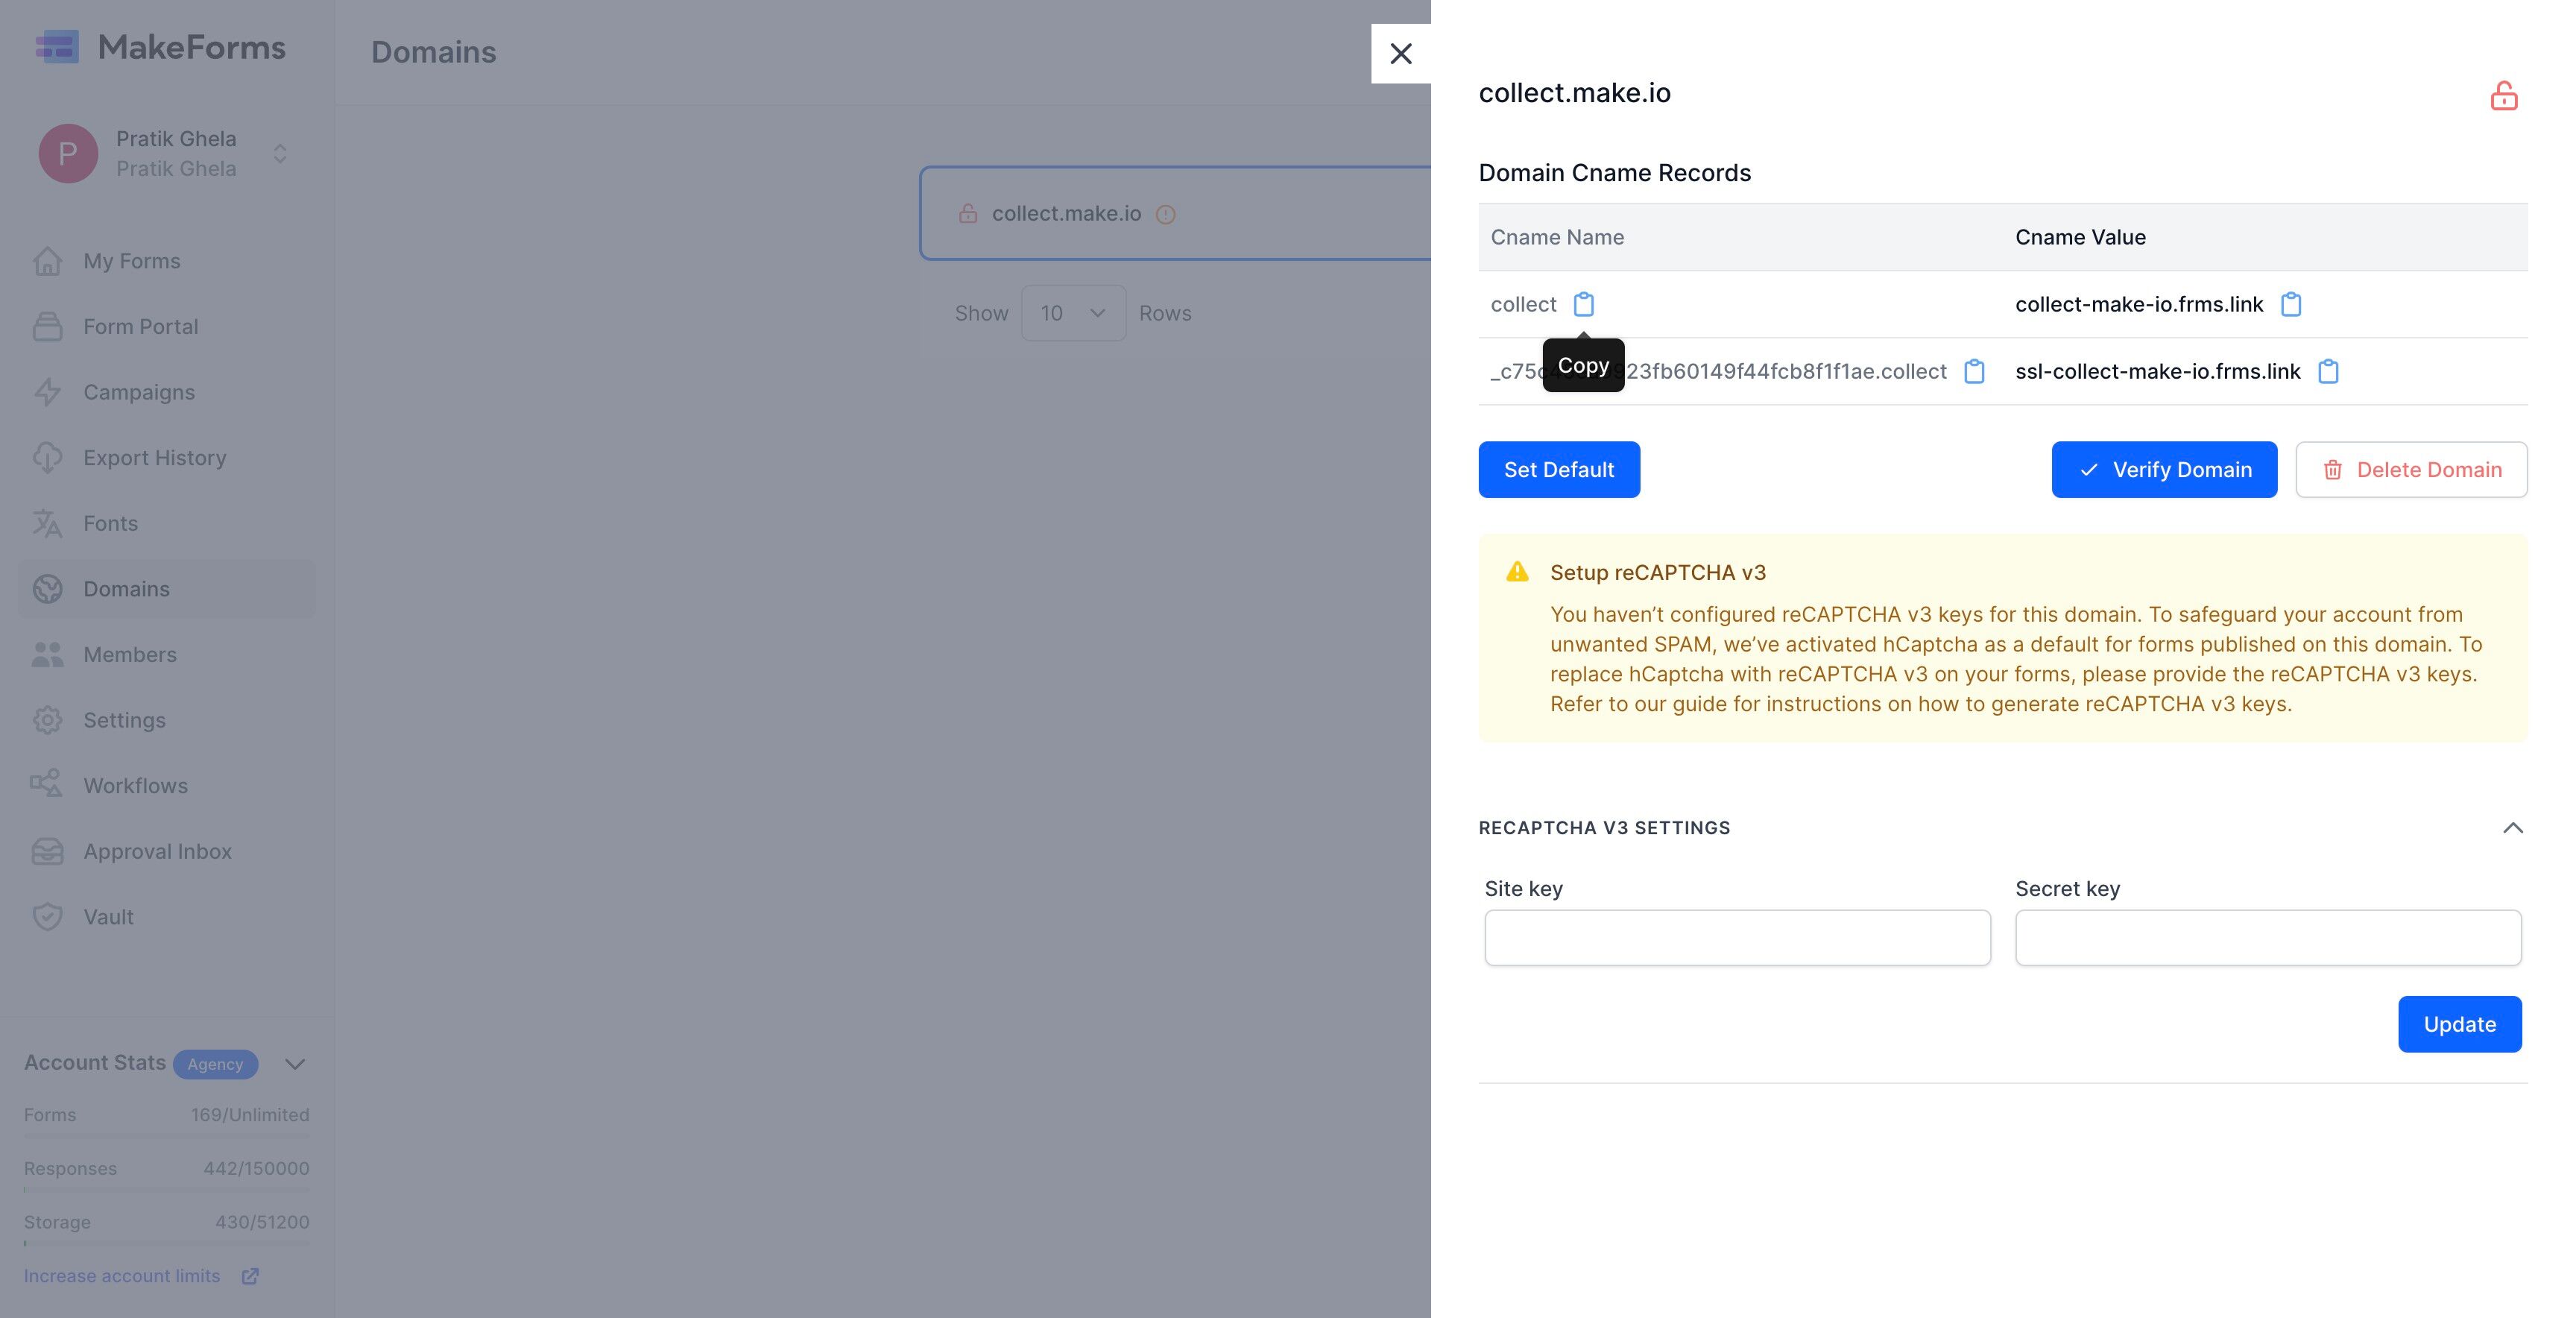Navigate to Fonts
2576x1318 pixels.
[167, 523]
